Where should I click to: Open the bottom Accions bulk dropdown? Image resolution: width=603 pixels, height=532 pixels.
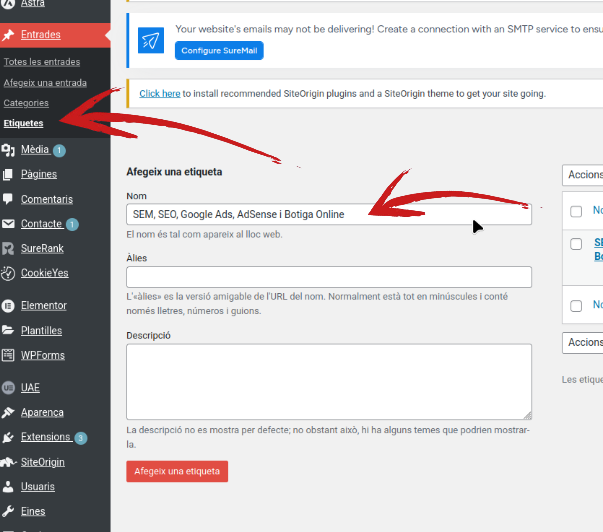pyautogui.click(x=583, y=342)
